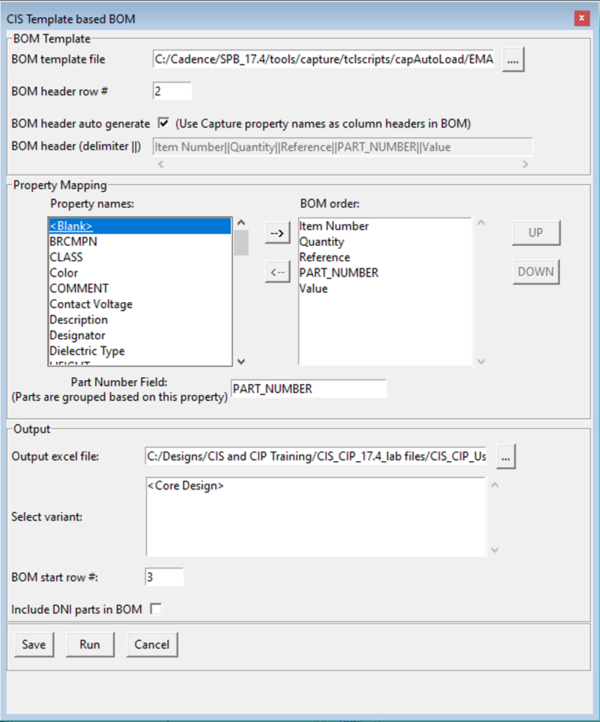Toggle BOM header auto generate checkbox
Image resolution: width=600 pixels, height=722 pixels.
(x=163, y=124)
